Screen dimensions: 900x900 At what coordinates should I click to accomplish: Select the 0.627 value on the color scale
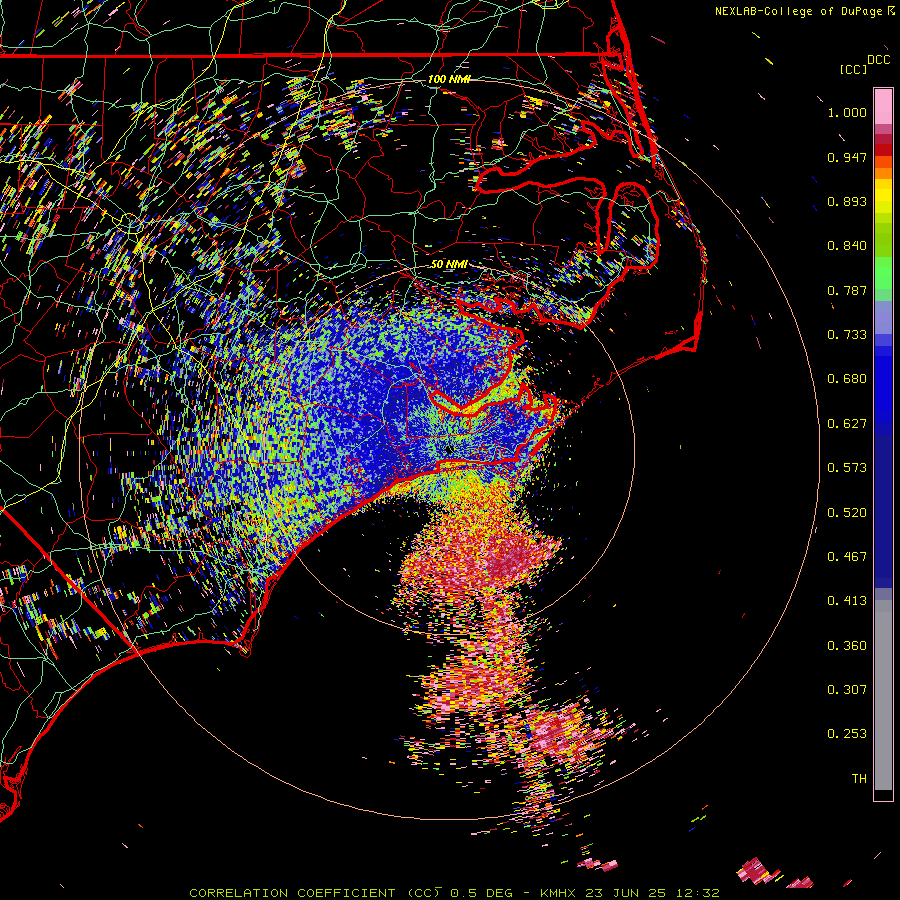(847, 424)
